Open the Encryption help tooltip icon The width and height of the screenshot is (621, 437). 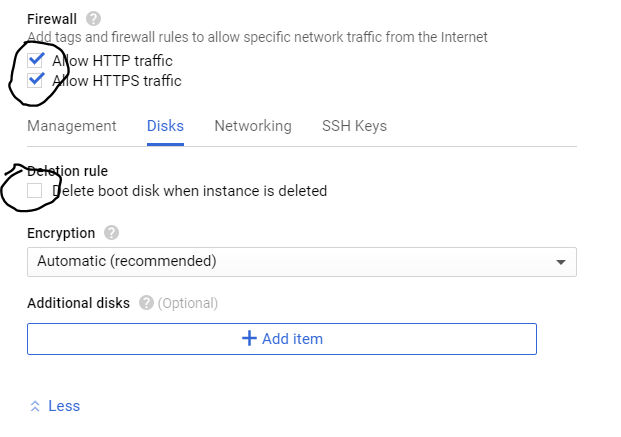click(x=111, y=233)
